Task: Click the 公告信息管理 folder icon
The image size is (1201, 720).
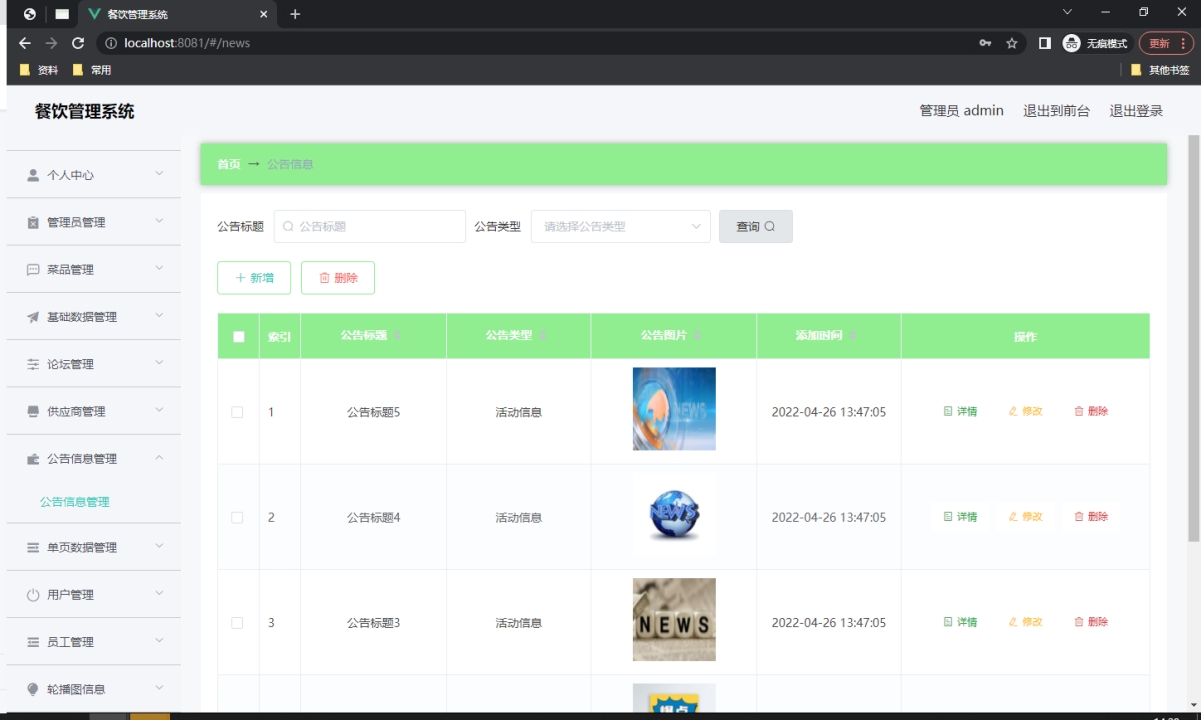Action: tap(33, 459)
